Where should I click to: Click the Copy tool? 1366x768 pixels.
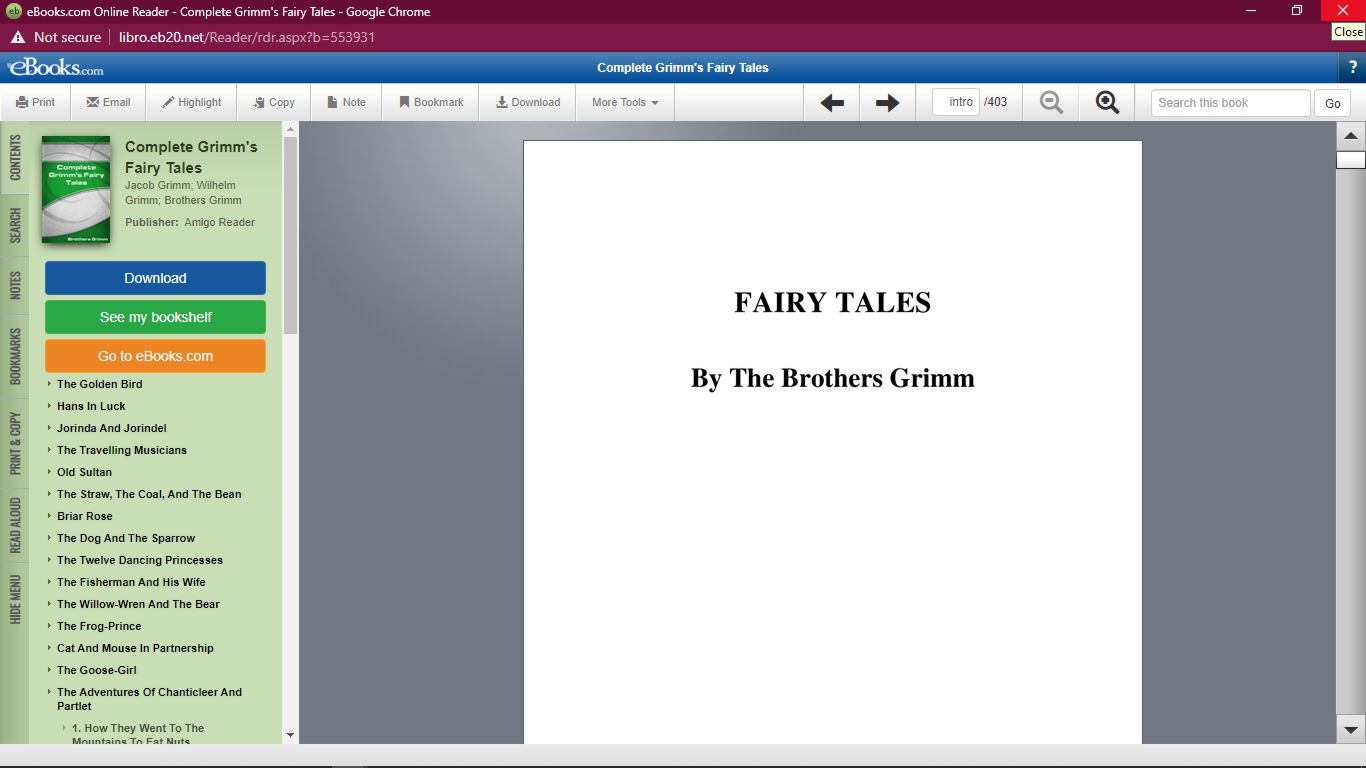tap(259, 102)
